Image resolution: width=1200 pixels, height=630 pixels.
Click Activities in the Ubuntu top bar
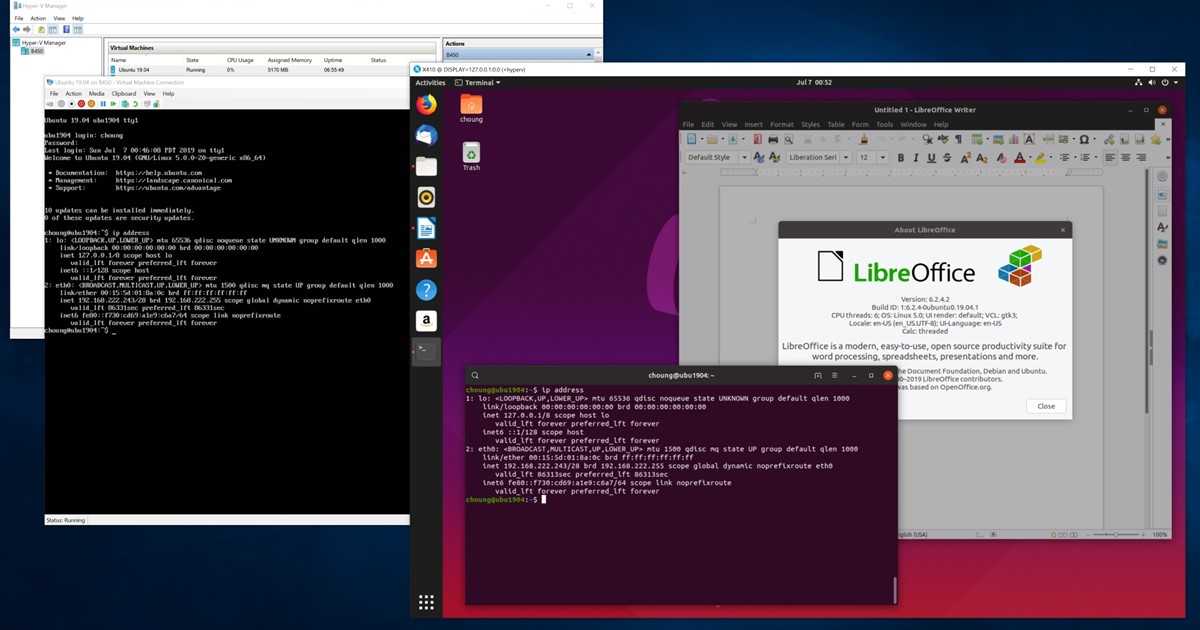[431, 83]
